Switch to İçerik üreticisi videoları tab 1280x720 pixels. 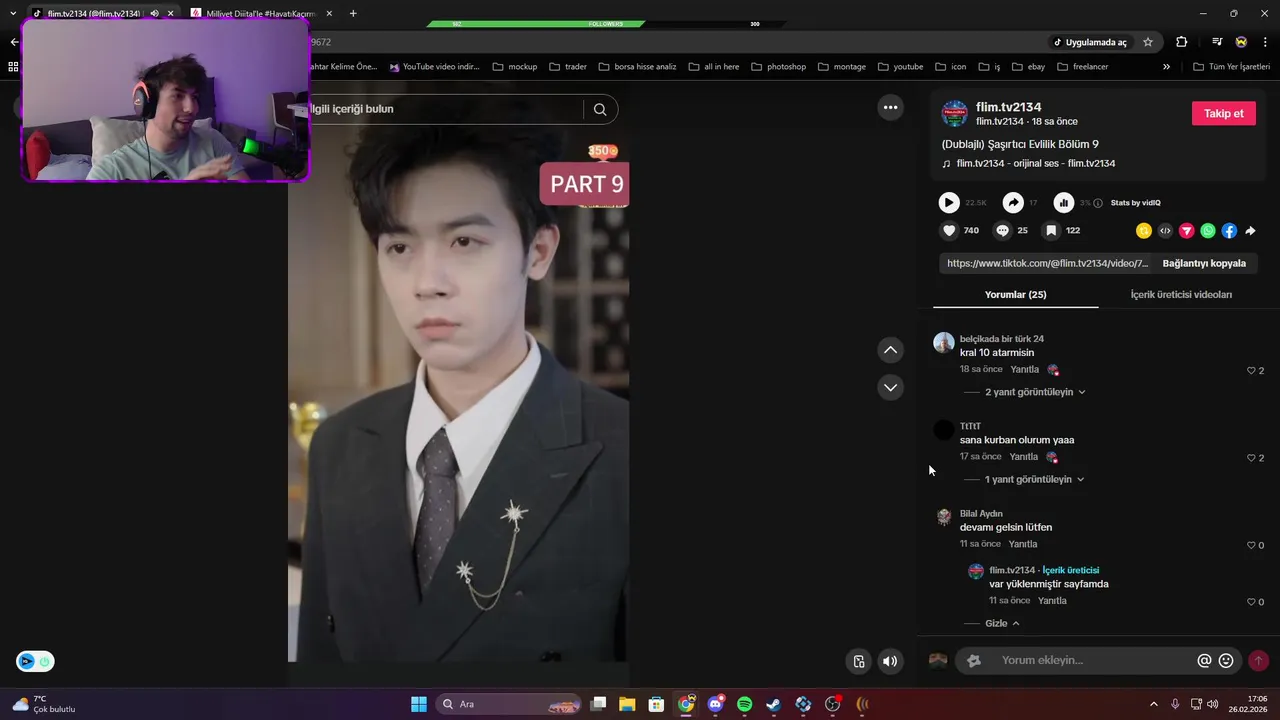click(x=1181, y=295)
